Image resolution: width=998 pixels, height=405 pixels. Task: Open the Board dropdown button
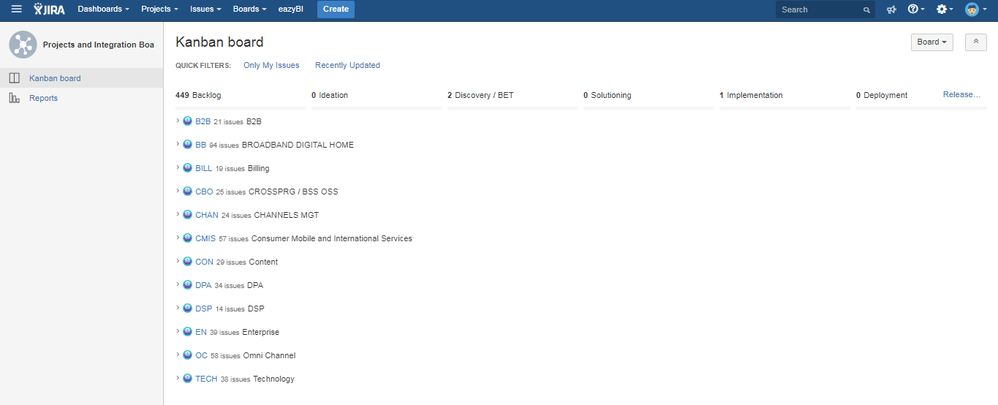point(932,42)
